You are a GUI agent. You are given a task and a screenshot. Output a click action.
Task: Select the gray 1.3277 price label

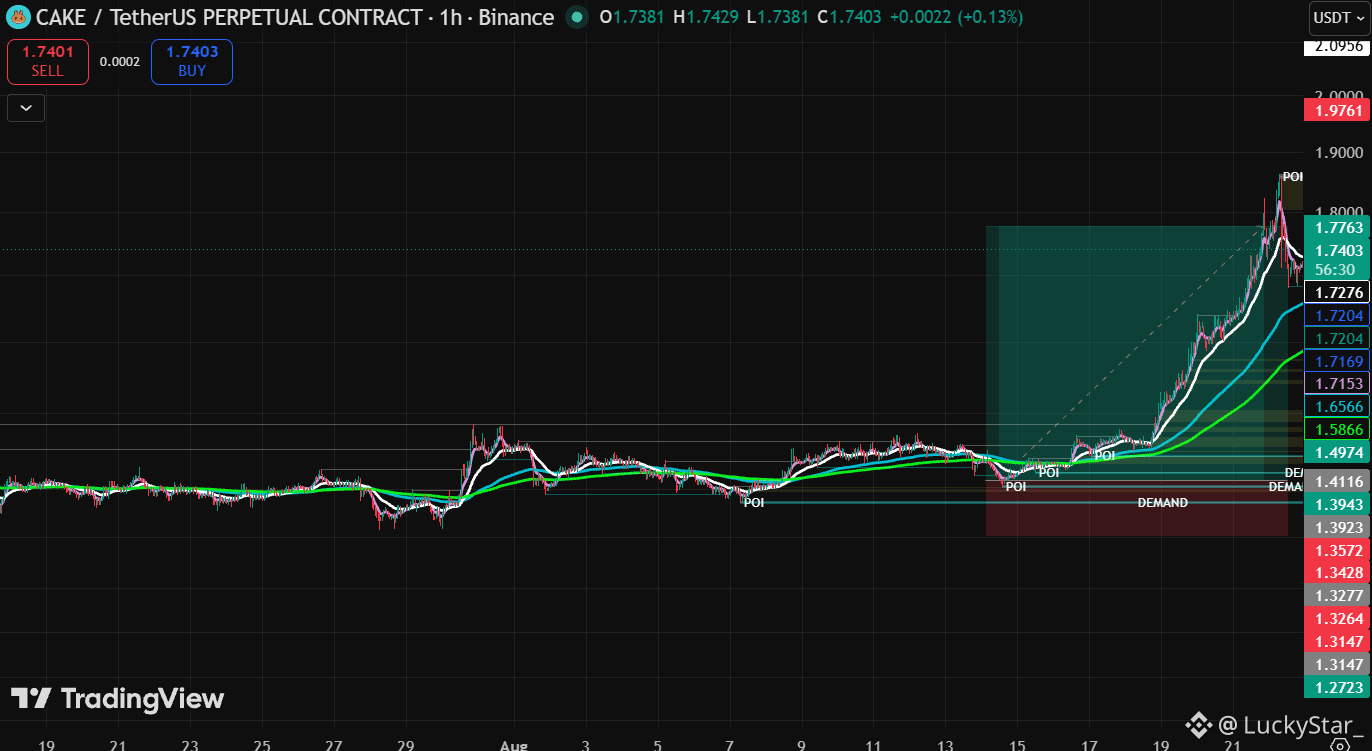tap(1339, 596)
